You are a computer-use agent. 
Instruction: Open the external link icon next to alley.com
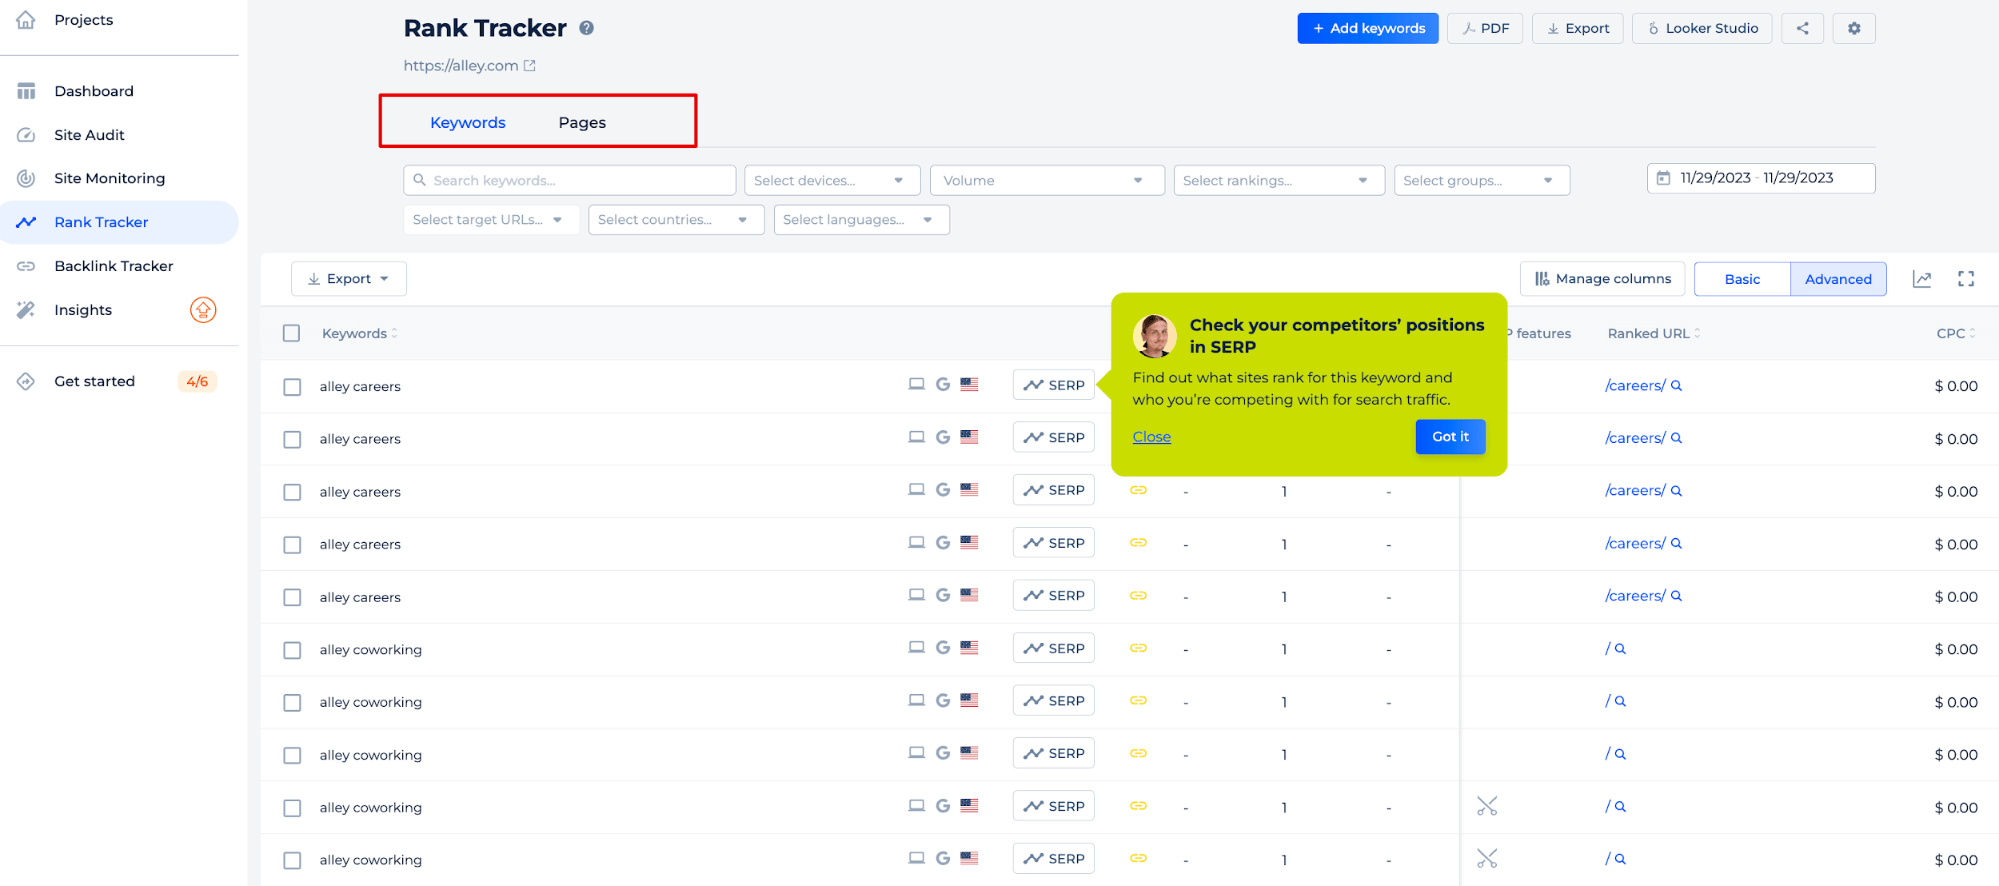530,66
